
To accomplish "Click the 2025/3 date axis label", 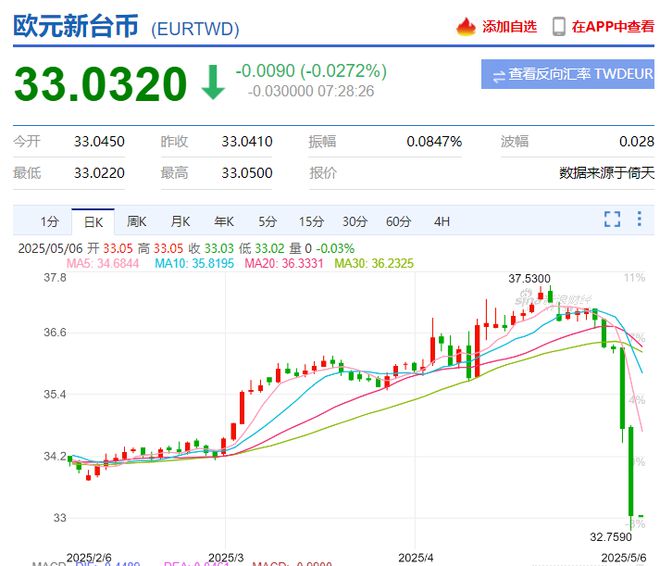I will click(226, 558).
